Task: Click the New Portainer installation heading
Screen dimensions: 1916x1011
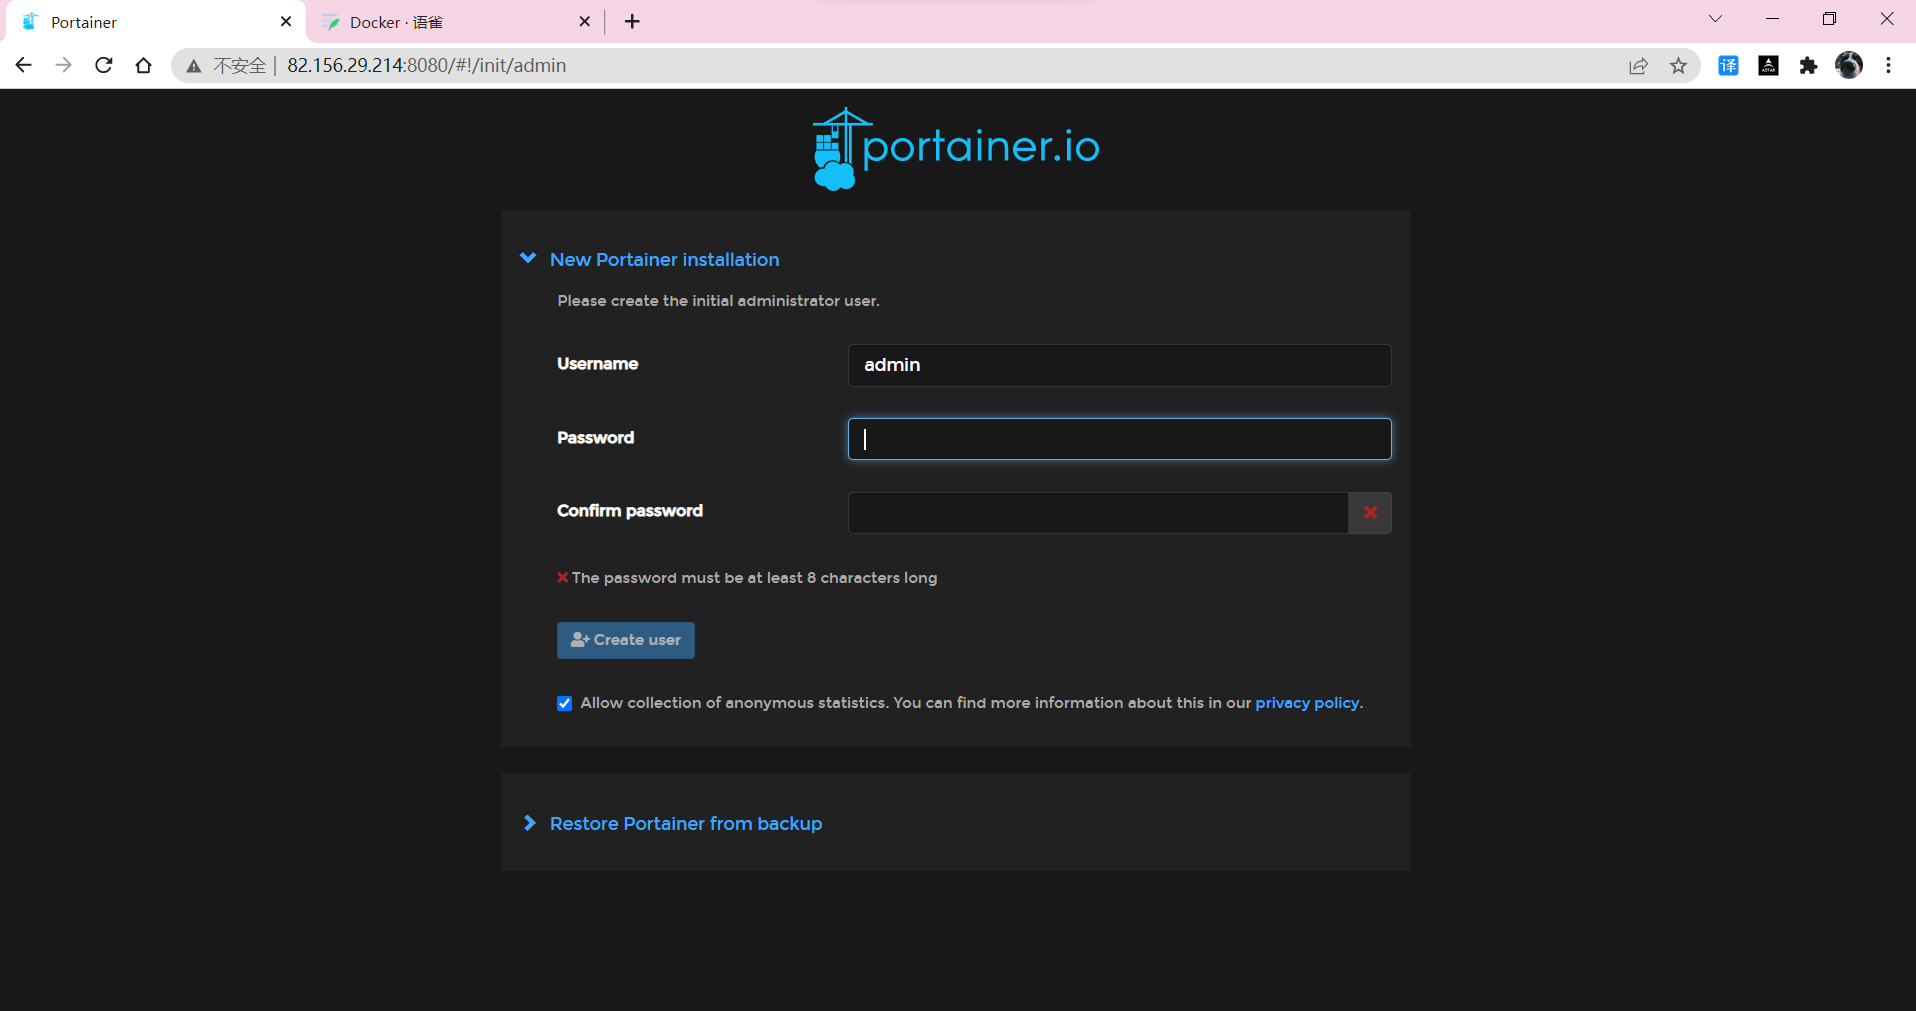Action: coord(664,259)
